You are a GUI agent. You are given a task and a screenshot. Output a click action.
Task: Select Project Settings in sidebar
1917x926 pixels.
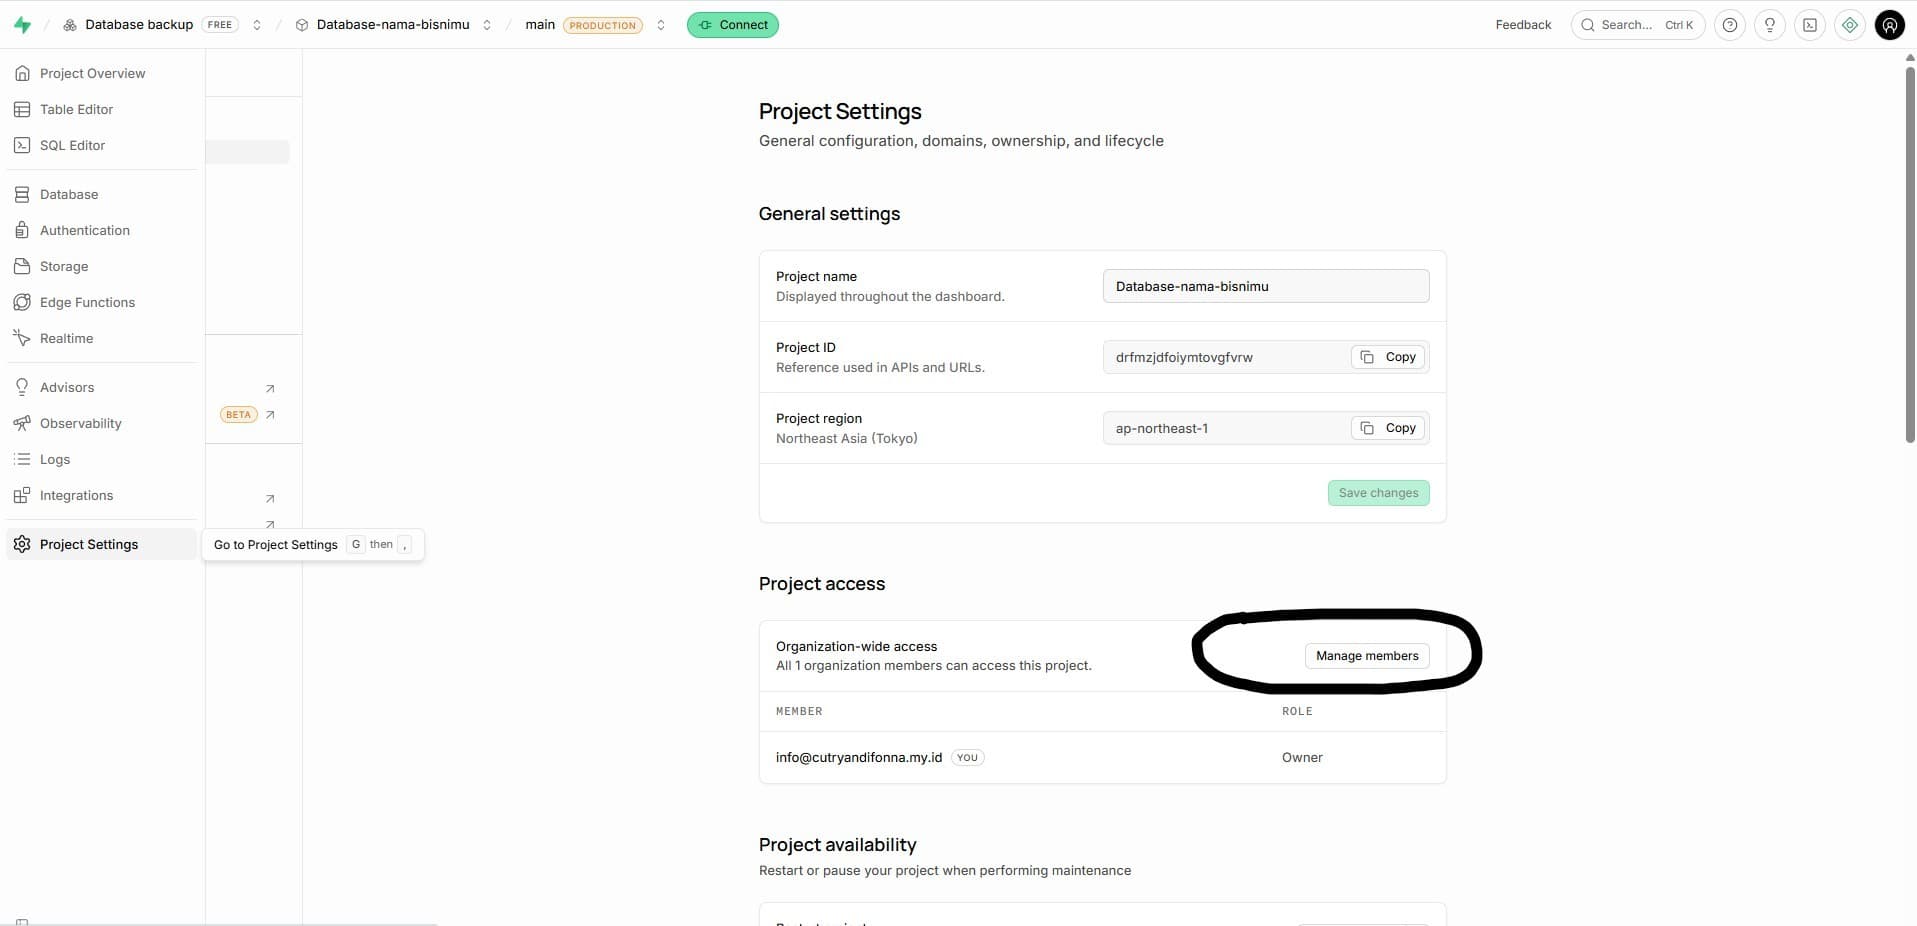pos(101,544)
